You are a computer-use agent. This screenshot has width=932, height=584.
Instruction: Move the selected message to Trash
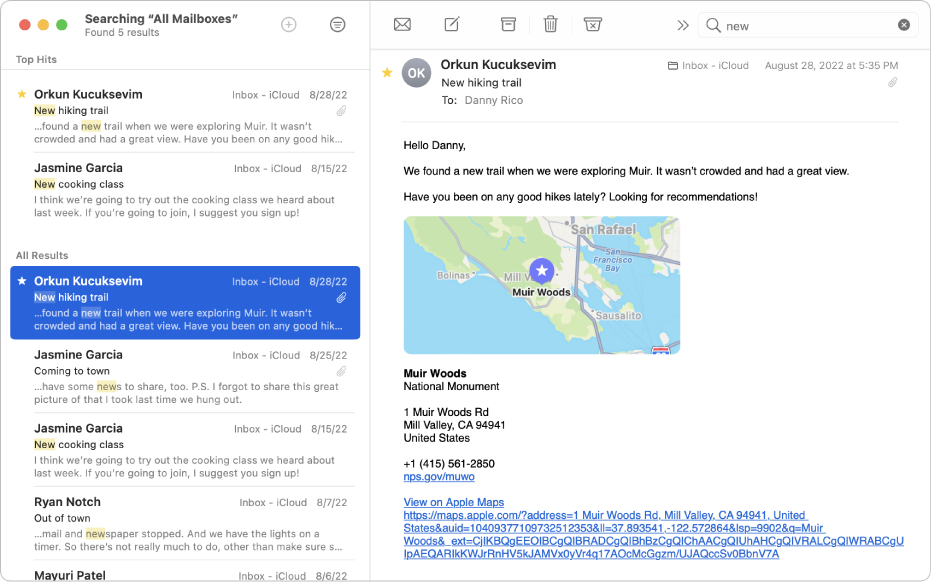549,25
